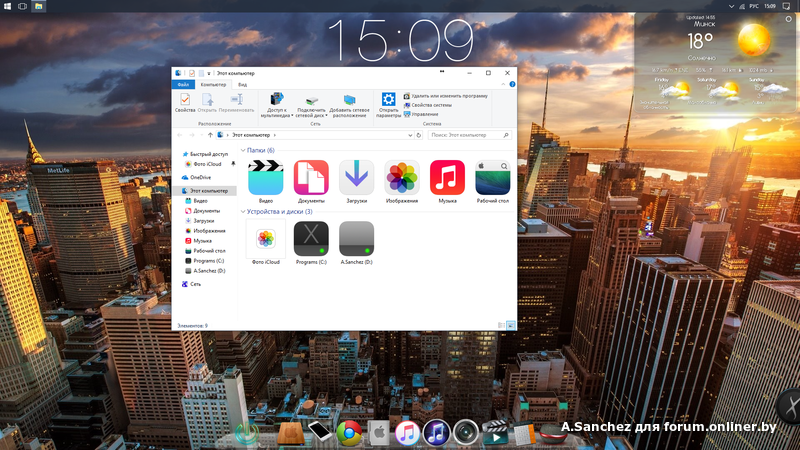Open the Файл menu tab

tap(183, 85)
